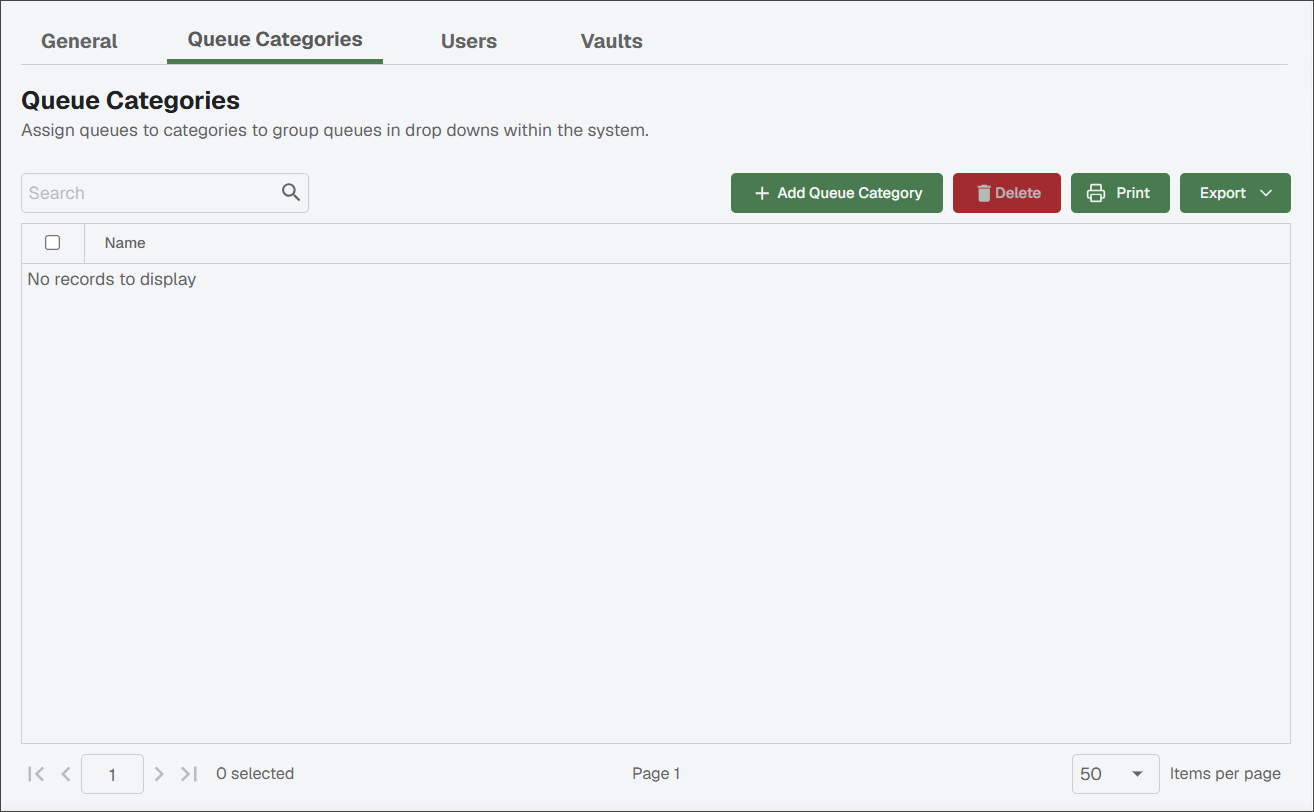Open the Export dropdown menu
Screen dimensions: 1314x812
coord(1235,193)
